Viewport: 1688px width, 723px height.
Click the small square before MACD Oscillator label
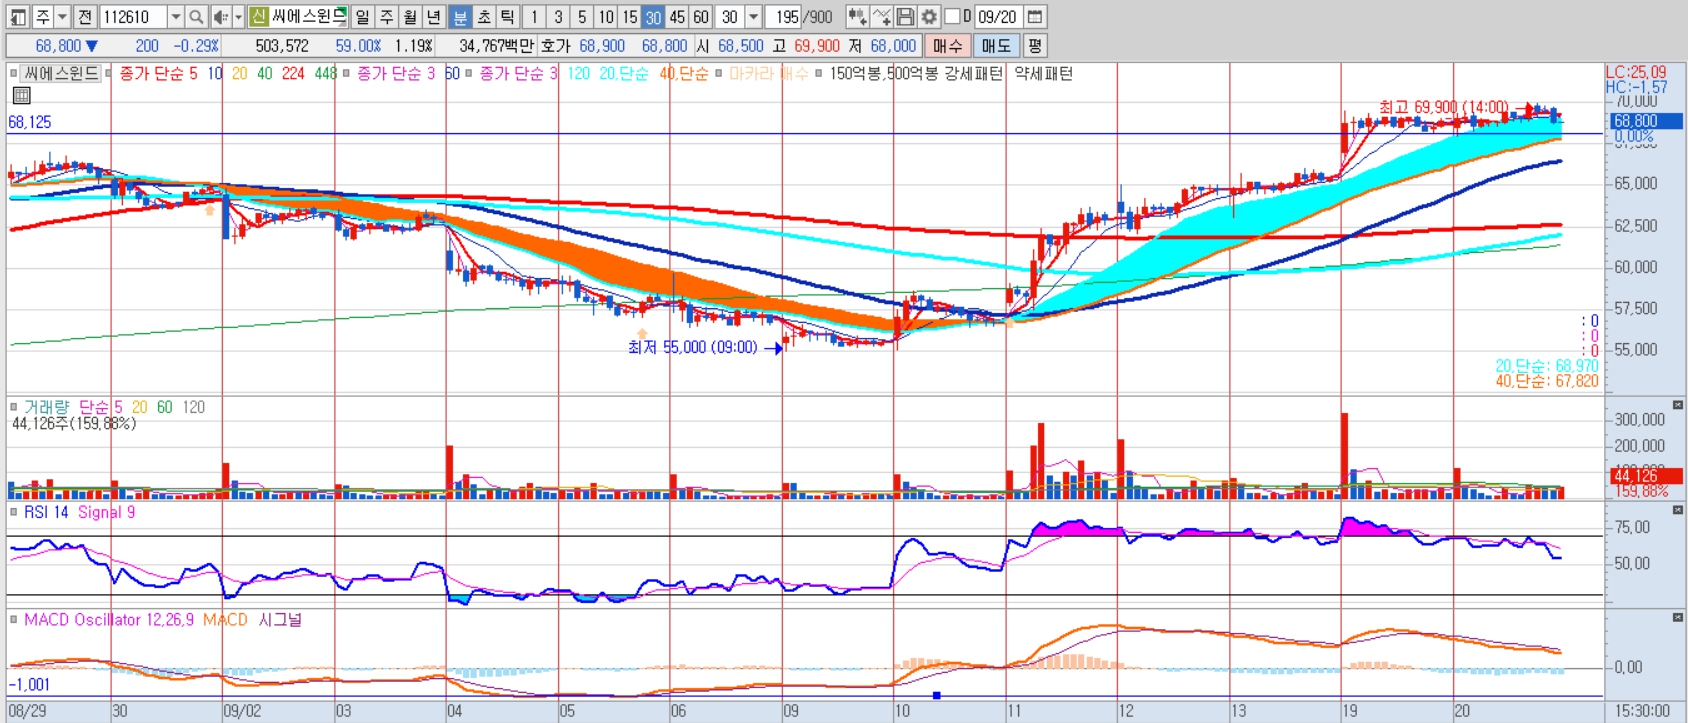[x=14, y=620]
